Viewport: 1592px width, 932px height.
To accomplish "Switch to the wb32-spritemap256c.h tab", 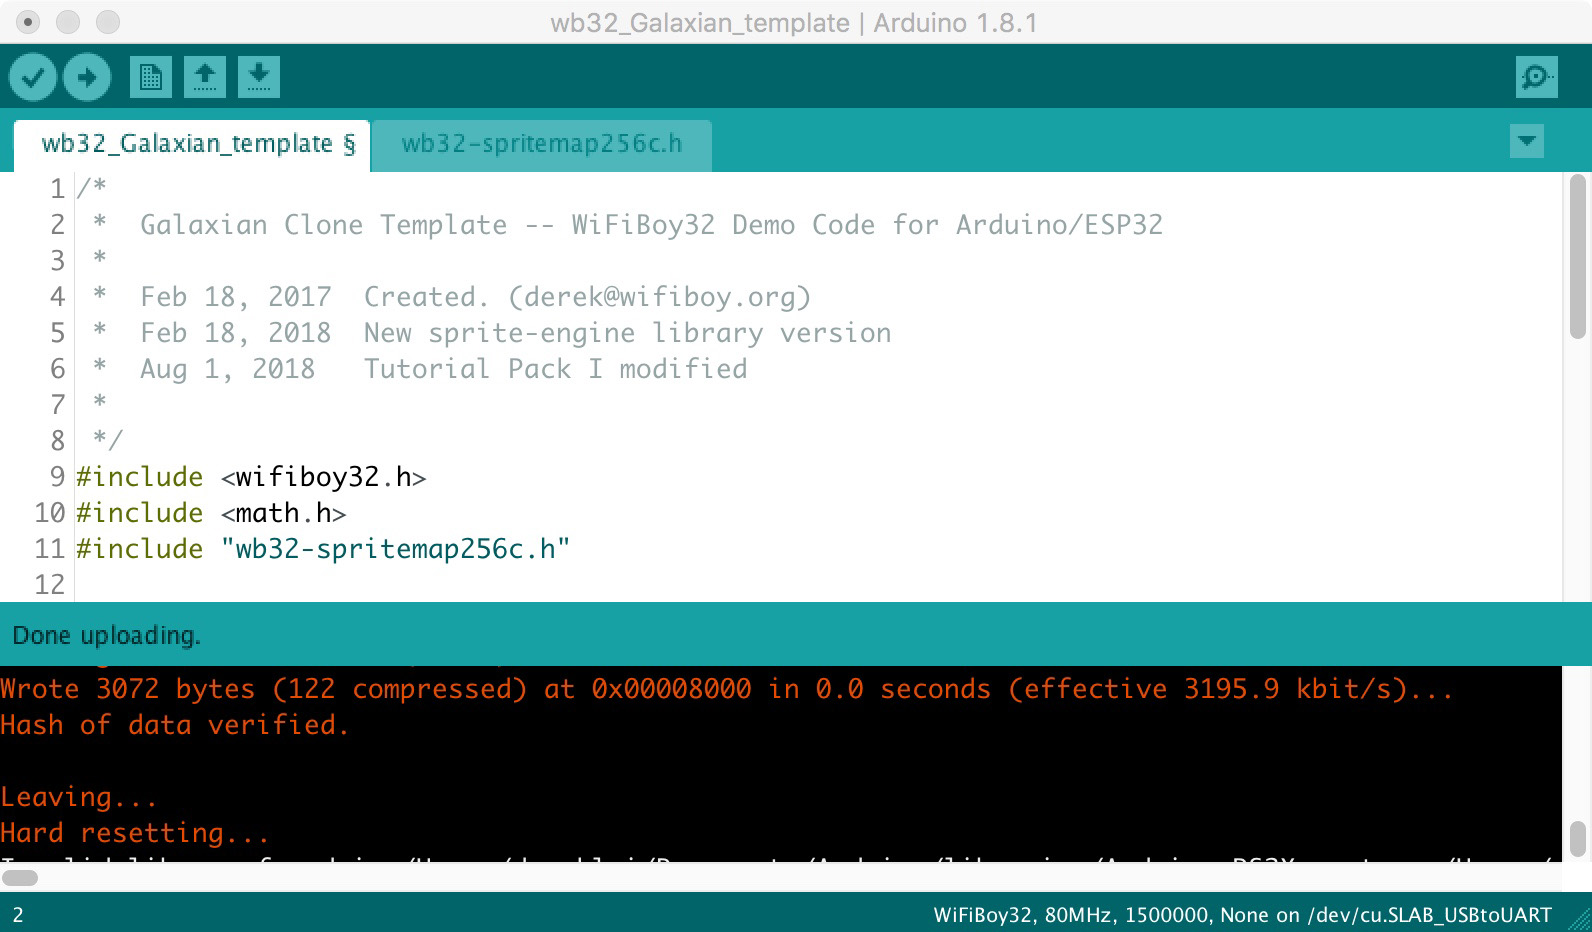I will click(x=541, y=144).
